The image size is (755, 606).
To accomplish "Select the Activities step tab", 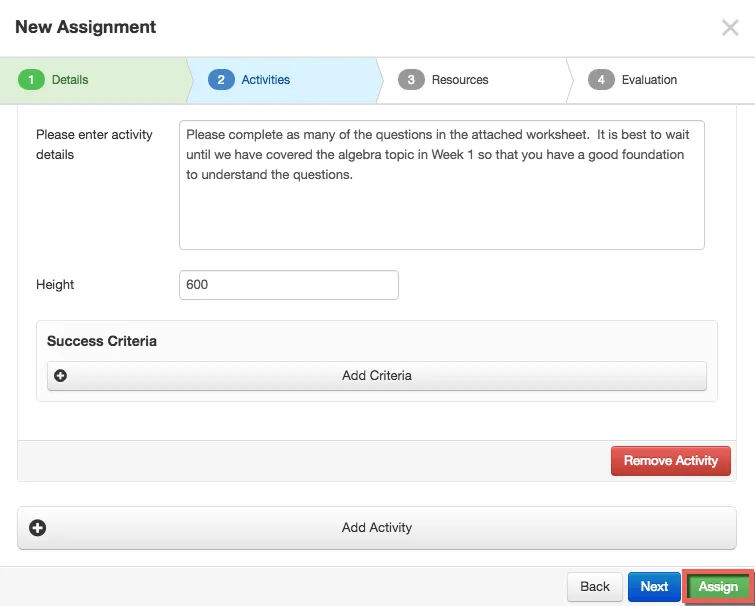I will [x=284, y=80].
